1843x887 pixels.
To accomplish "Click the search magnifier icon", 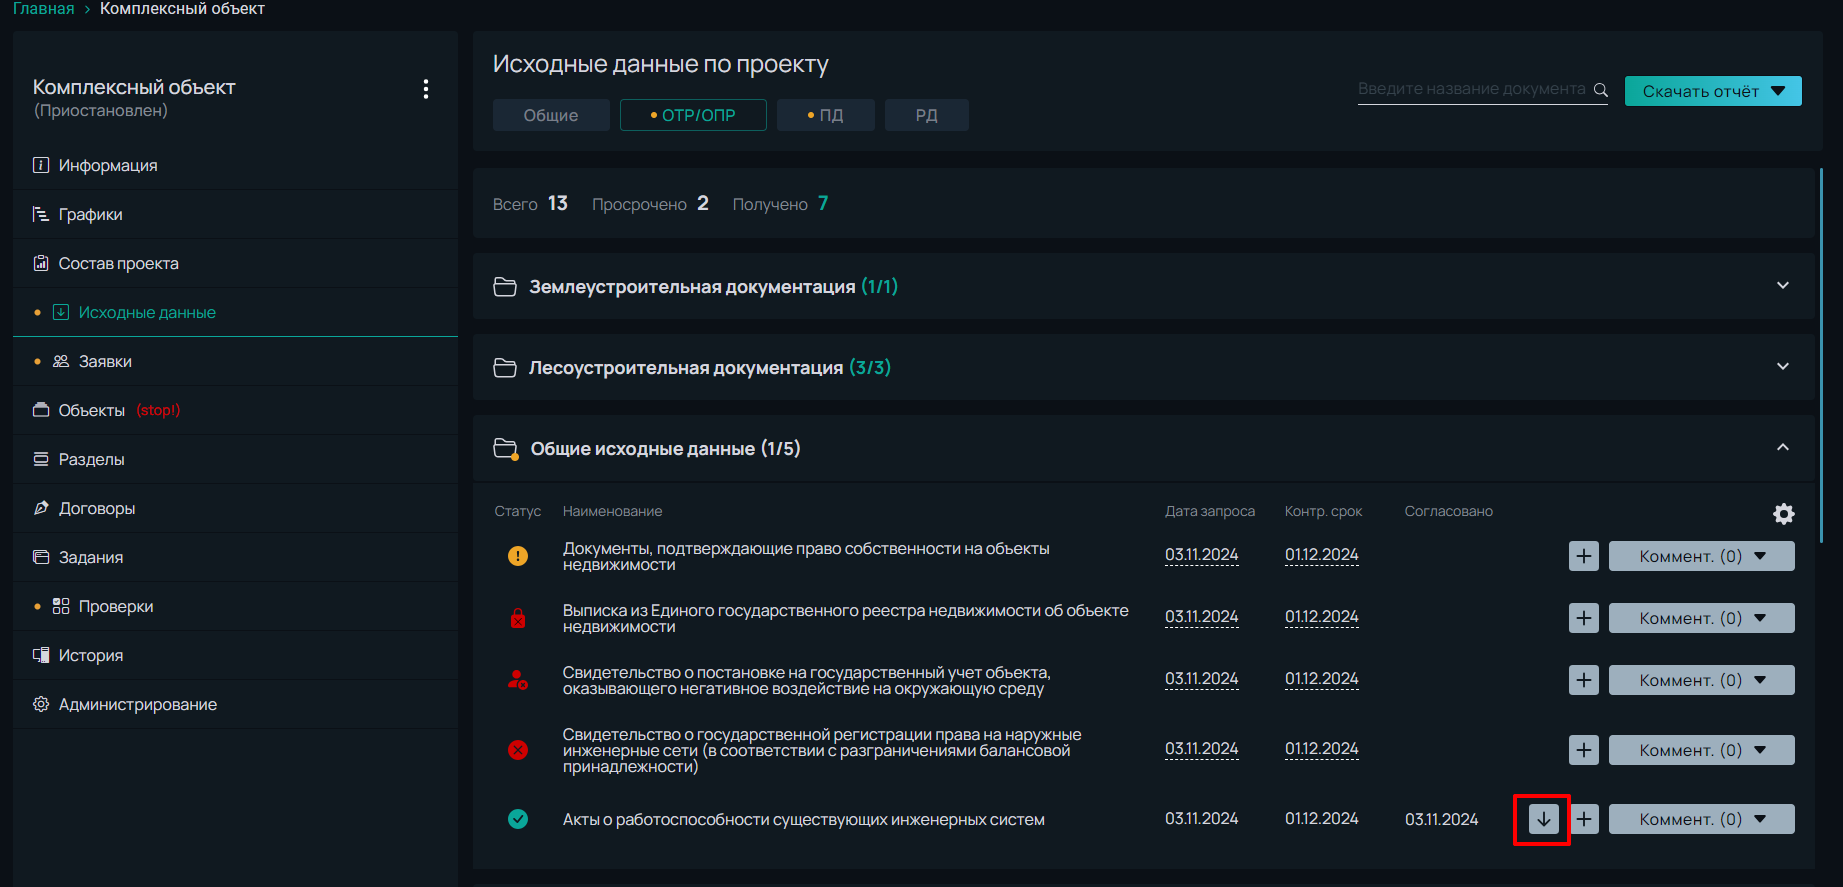I will pyautogui.click(x=1600, y=90).
